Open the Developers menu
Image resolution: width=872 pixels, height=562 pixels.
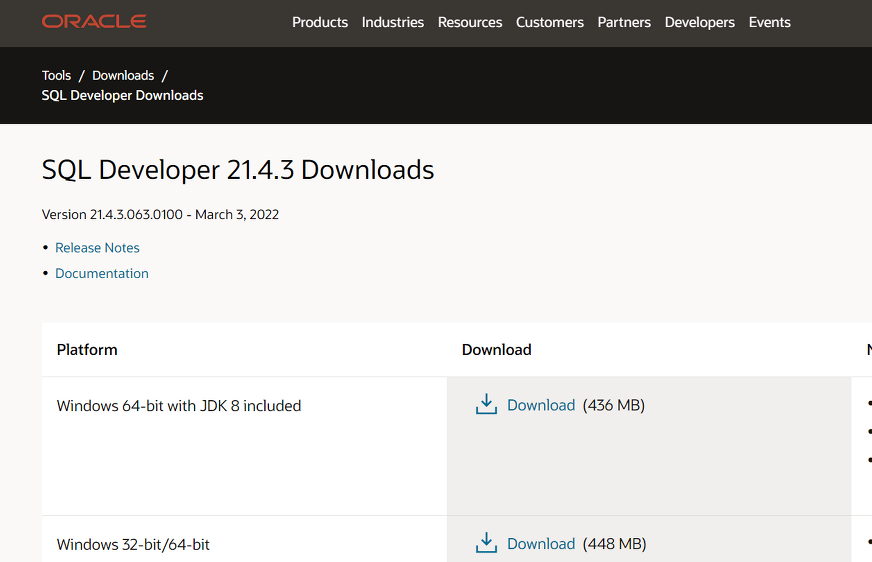(700, 22)
